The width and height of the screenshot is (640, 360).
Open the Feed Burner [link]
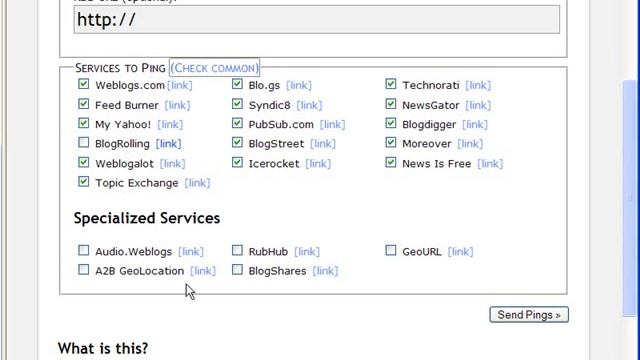click(x=177, y=105)
